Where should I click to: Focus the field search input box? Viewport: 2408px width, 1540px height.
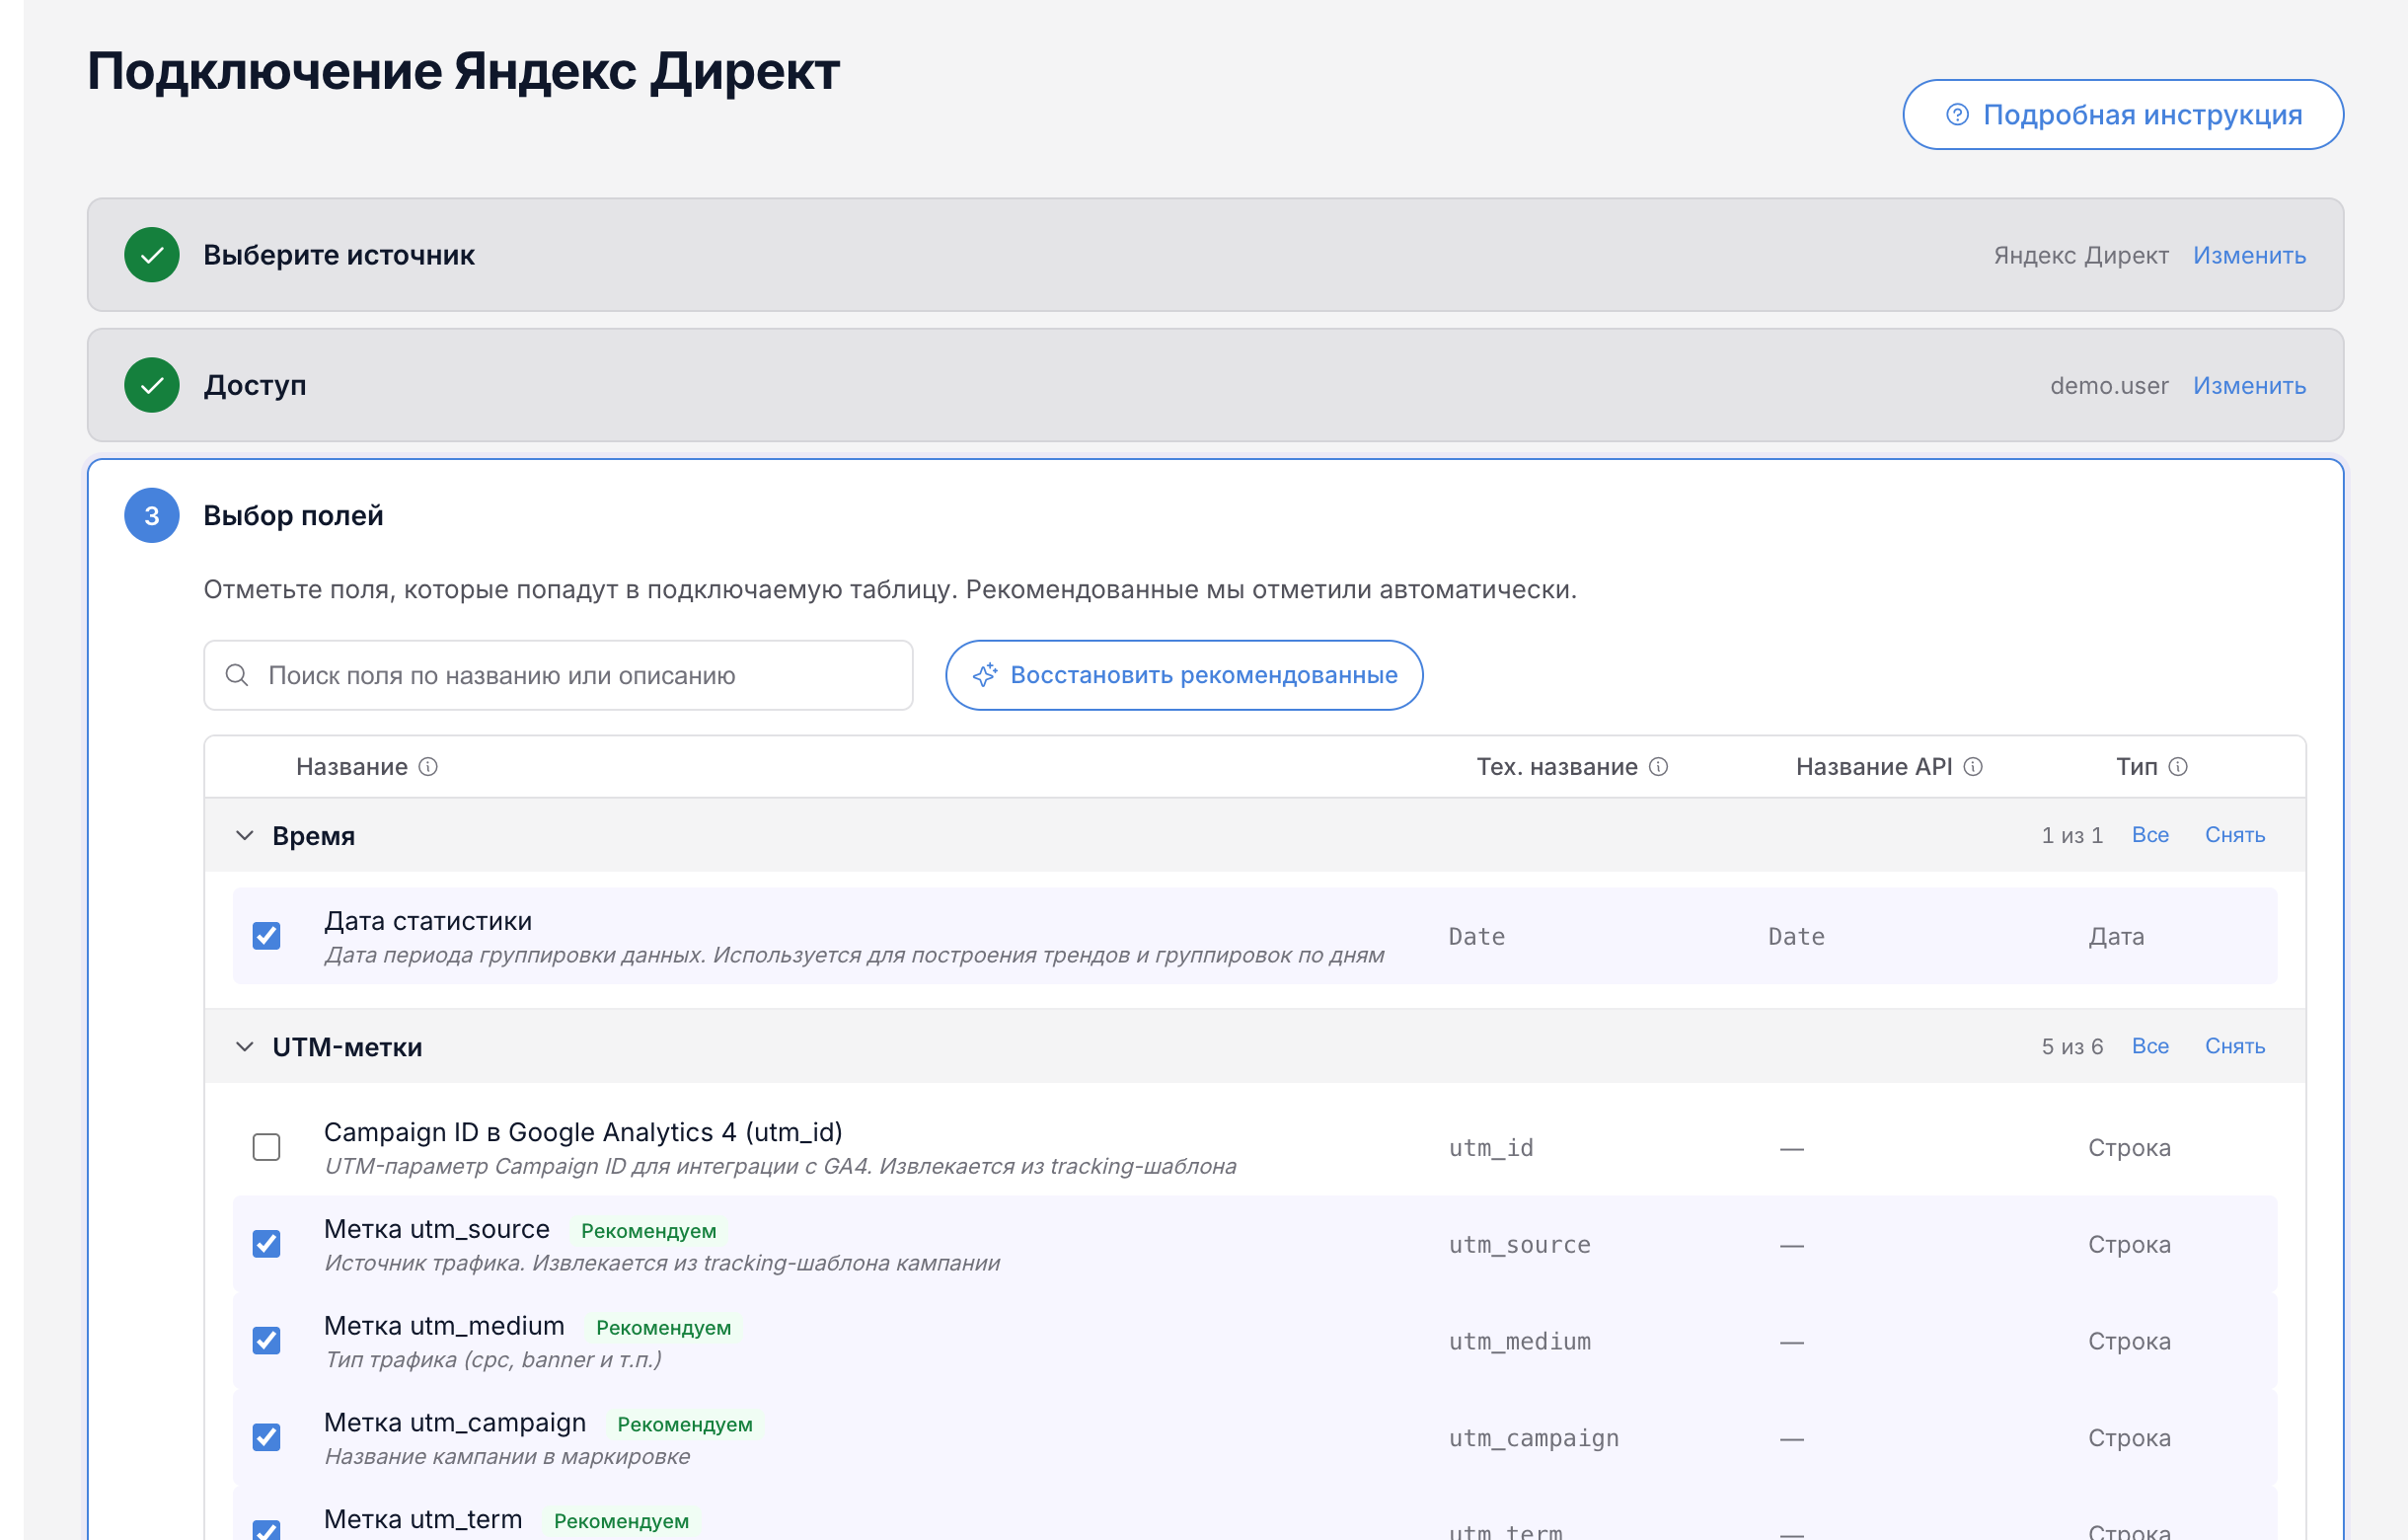coord(558,675)
